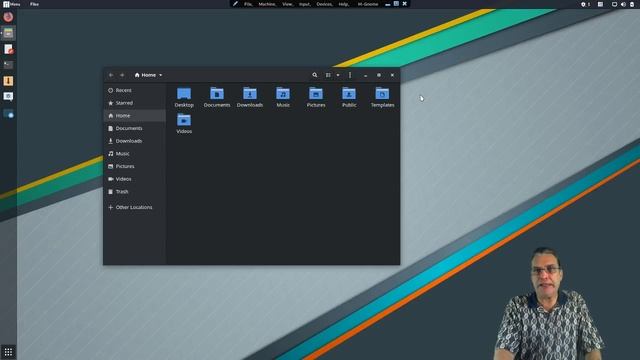The height and width of the screenshot is (360, 640).
Task: Show all applications grid button
Action: pos(8,352)
